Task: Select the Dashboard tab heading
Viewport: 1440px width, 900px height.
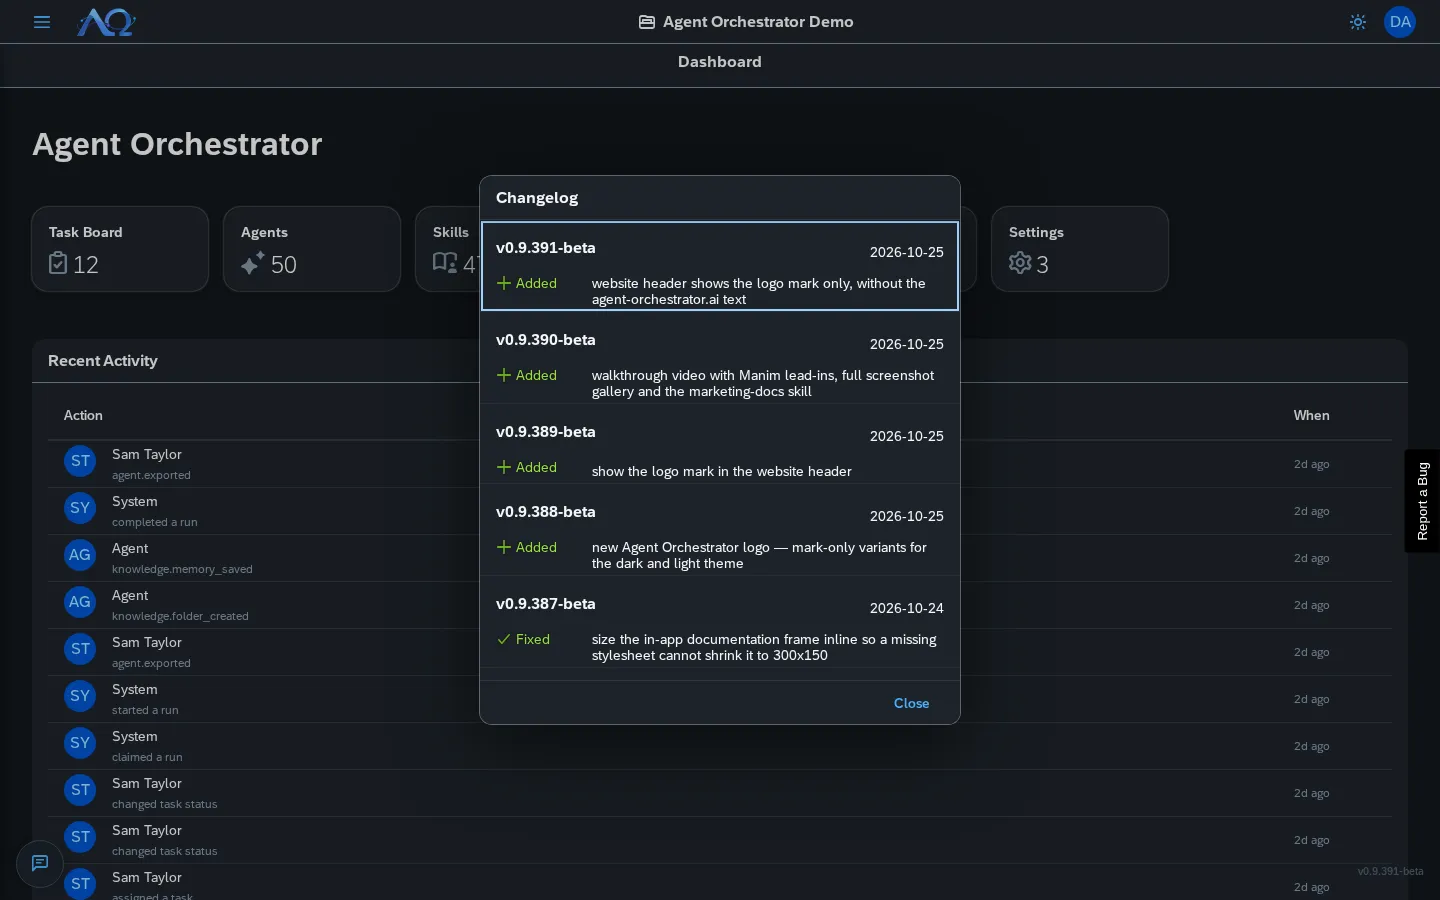Action: [720, 62]
